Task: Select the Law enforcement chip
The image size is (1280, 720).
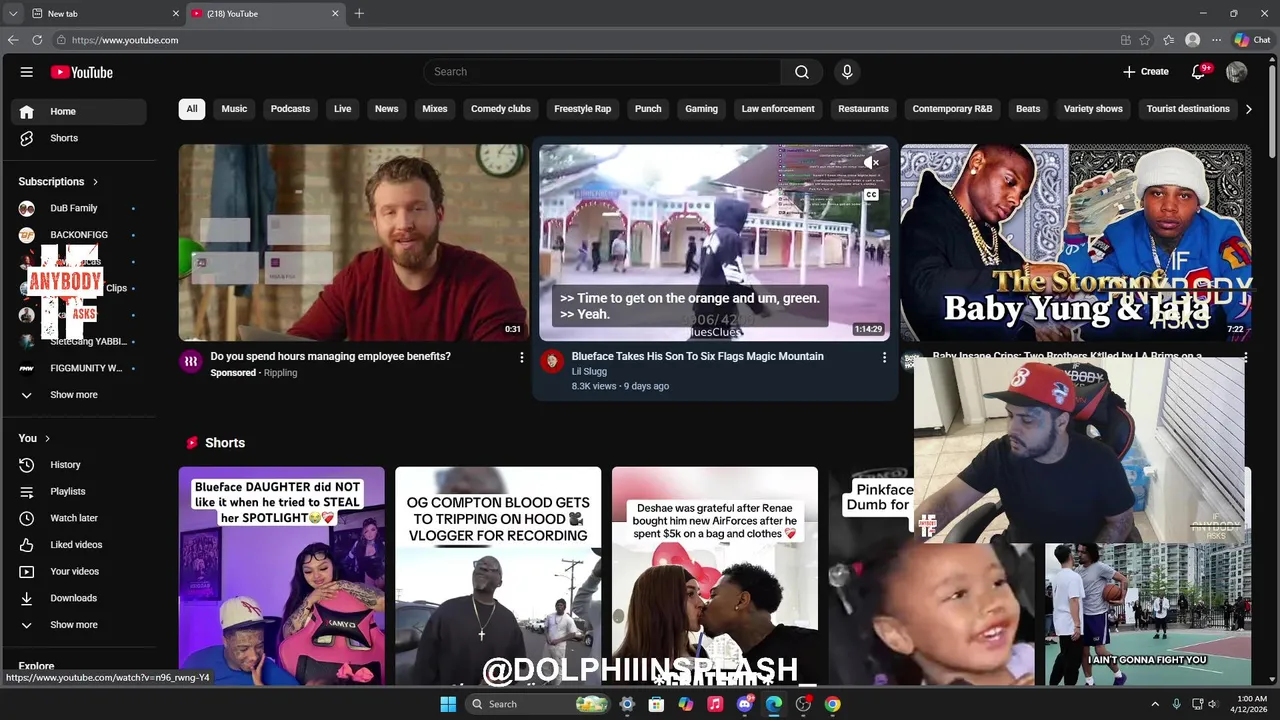Action: click(778, 109)
